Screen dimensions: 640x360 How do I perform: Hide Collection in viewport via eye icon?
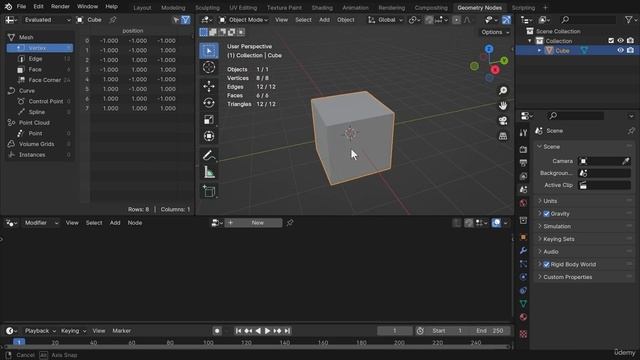620,41
